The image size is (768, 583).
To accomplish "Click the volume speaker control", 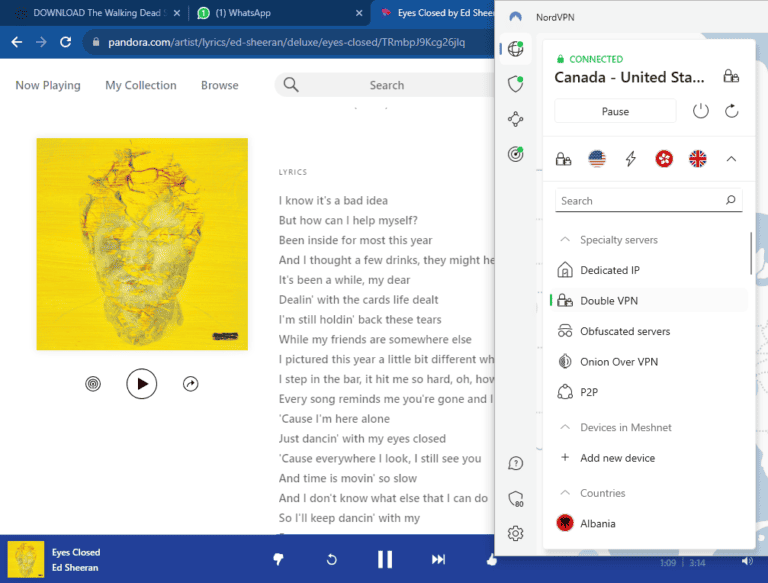I will click(747, 560).
